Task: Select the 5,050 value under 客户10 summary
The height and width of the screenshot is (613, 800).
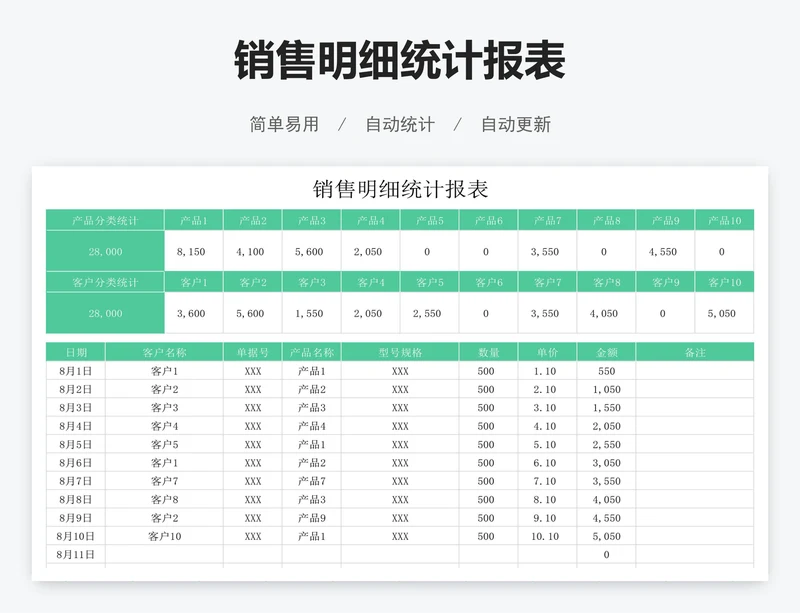Action: (721, 313)
